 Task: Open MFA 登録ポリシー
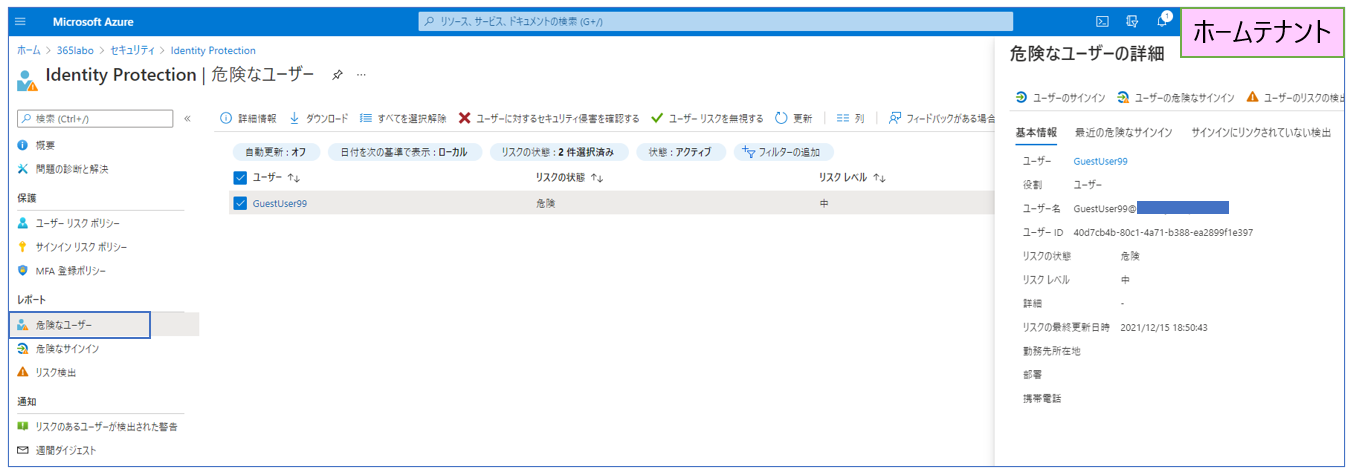click(x=69, y=270)
